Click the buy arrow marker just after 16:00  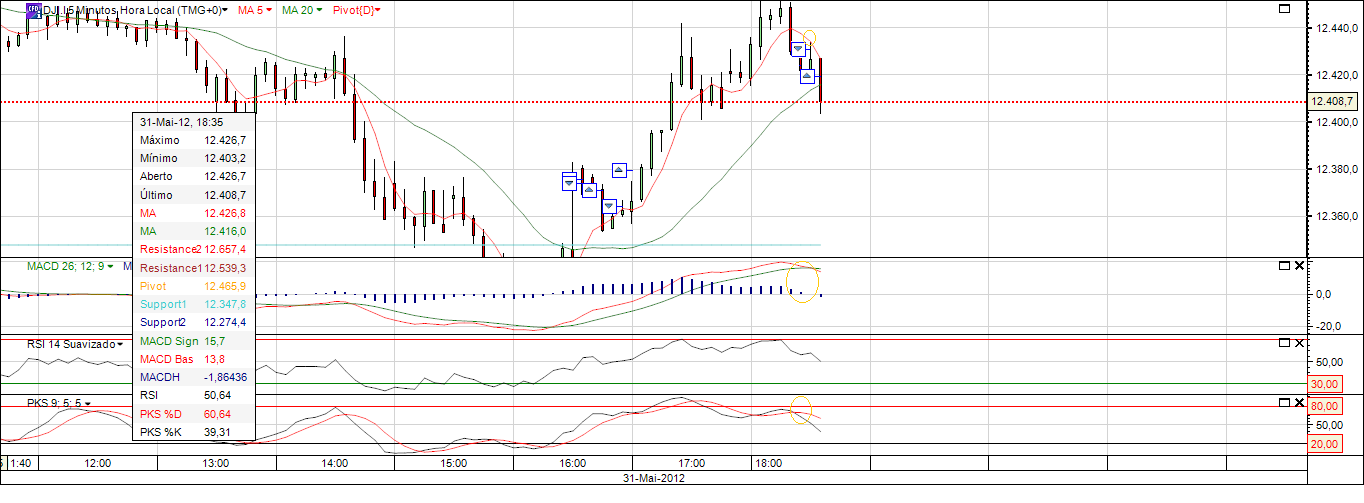coord(589,190)
